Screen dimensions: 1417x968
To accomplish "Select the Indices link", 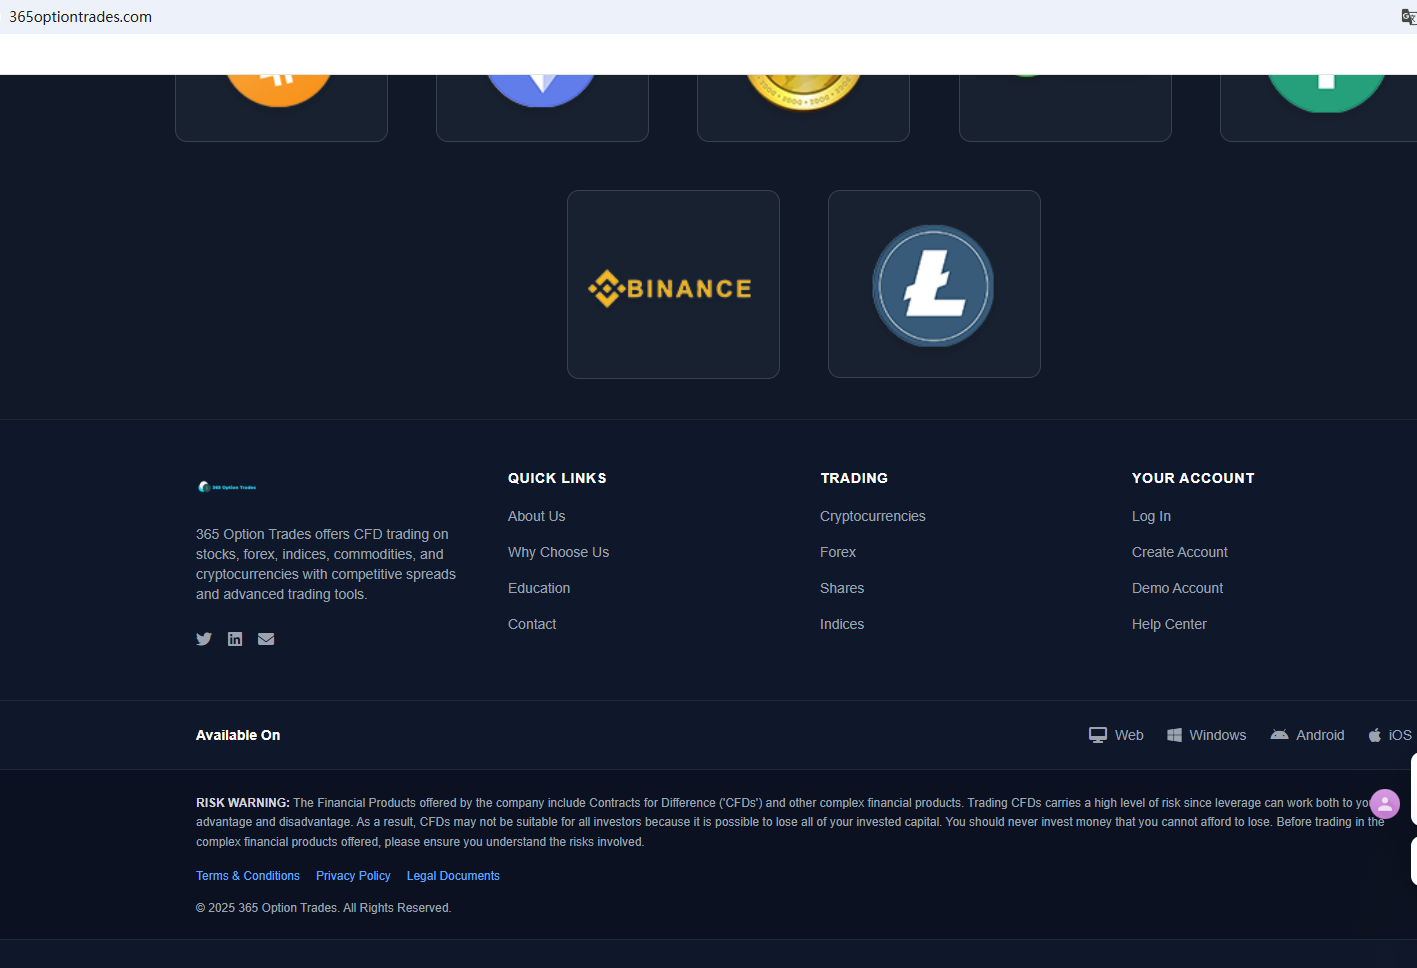I will click(842, 624).
